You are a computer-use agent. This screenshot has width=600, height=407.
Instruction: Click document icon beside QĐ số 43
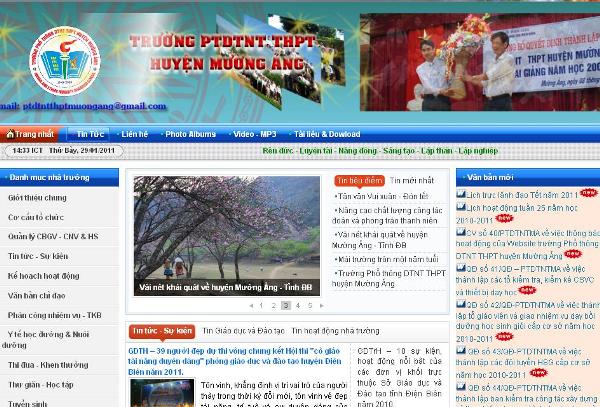point(461,350)
